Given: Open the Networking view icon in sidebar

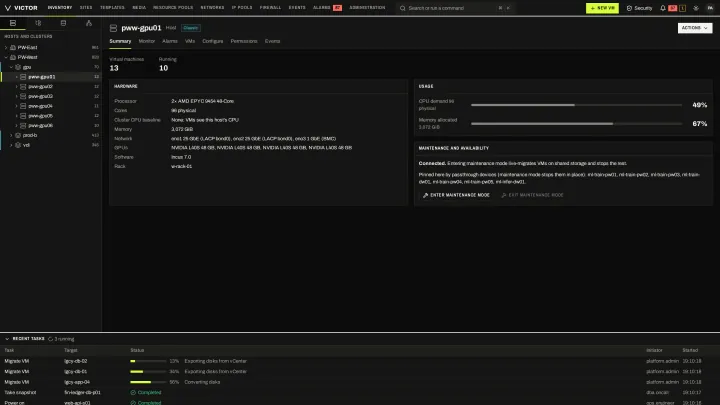Looking at the screenshot, I should (x=89, y=23).
